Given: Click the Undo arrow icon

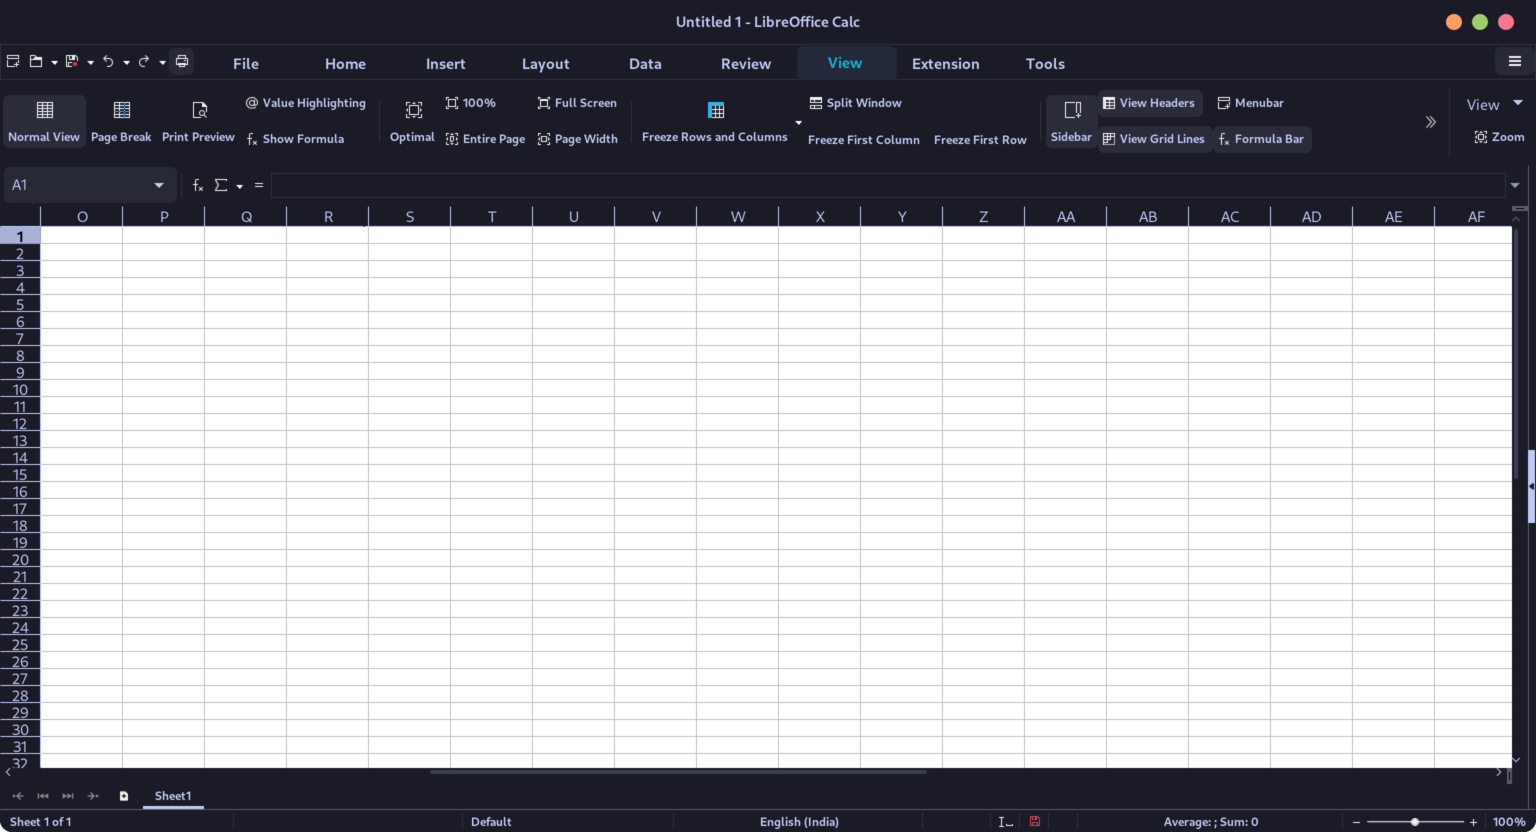Looking at the screenshot, I should 108,61.
